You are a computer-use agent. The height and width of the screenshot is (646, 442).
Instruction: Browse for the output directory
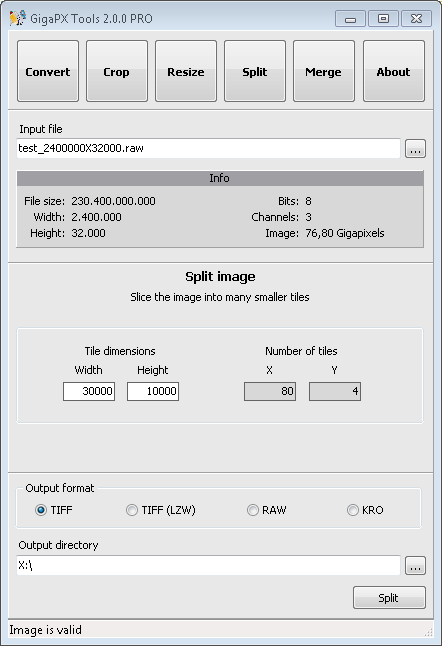(x=415, y=566)
